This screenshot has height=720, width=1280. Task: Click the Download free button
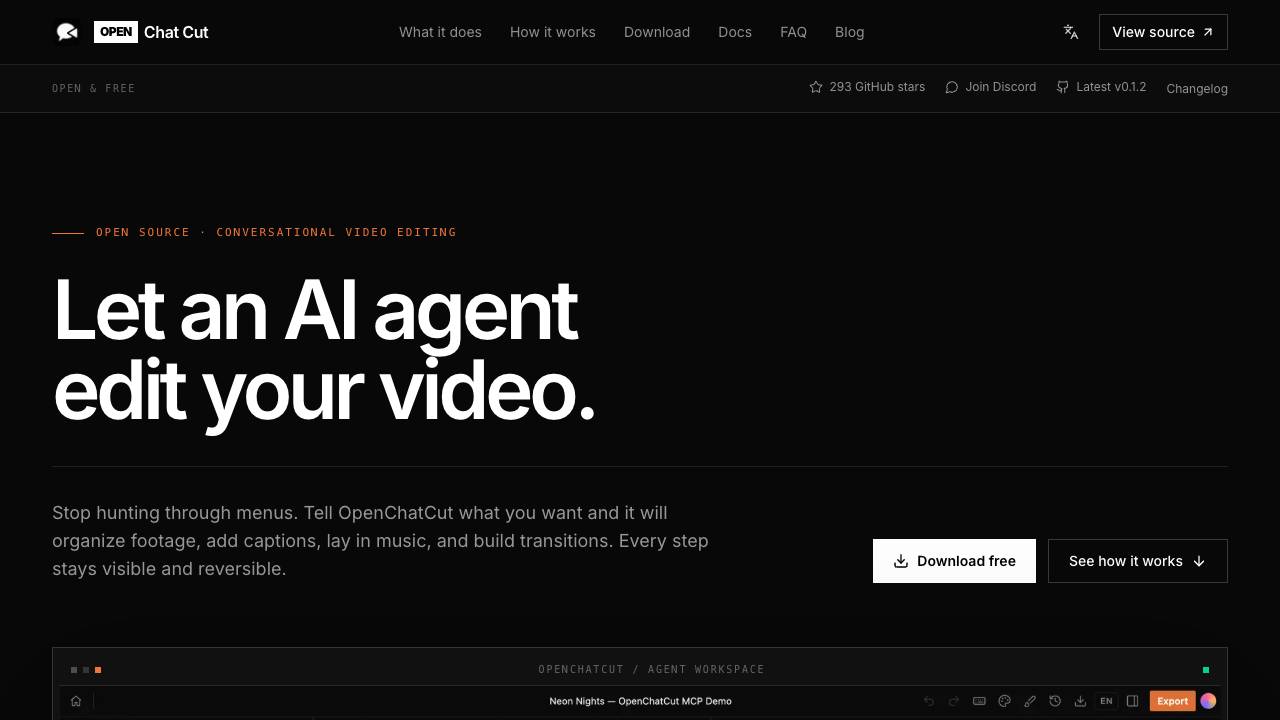point(954,561)
